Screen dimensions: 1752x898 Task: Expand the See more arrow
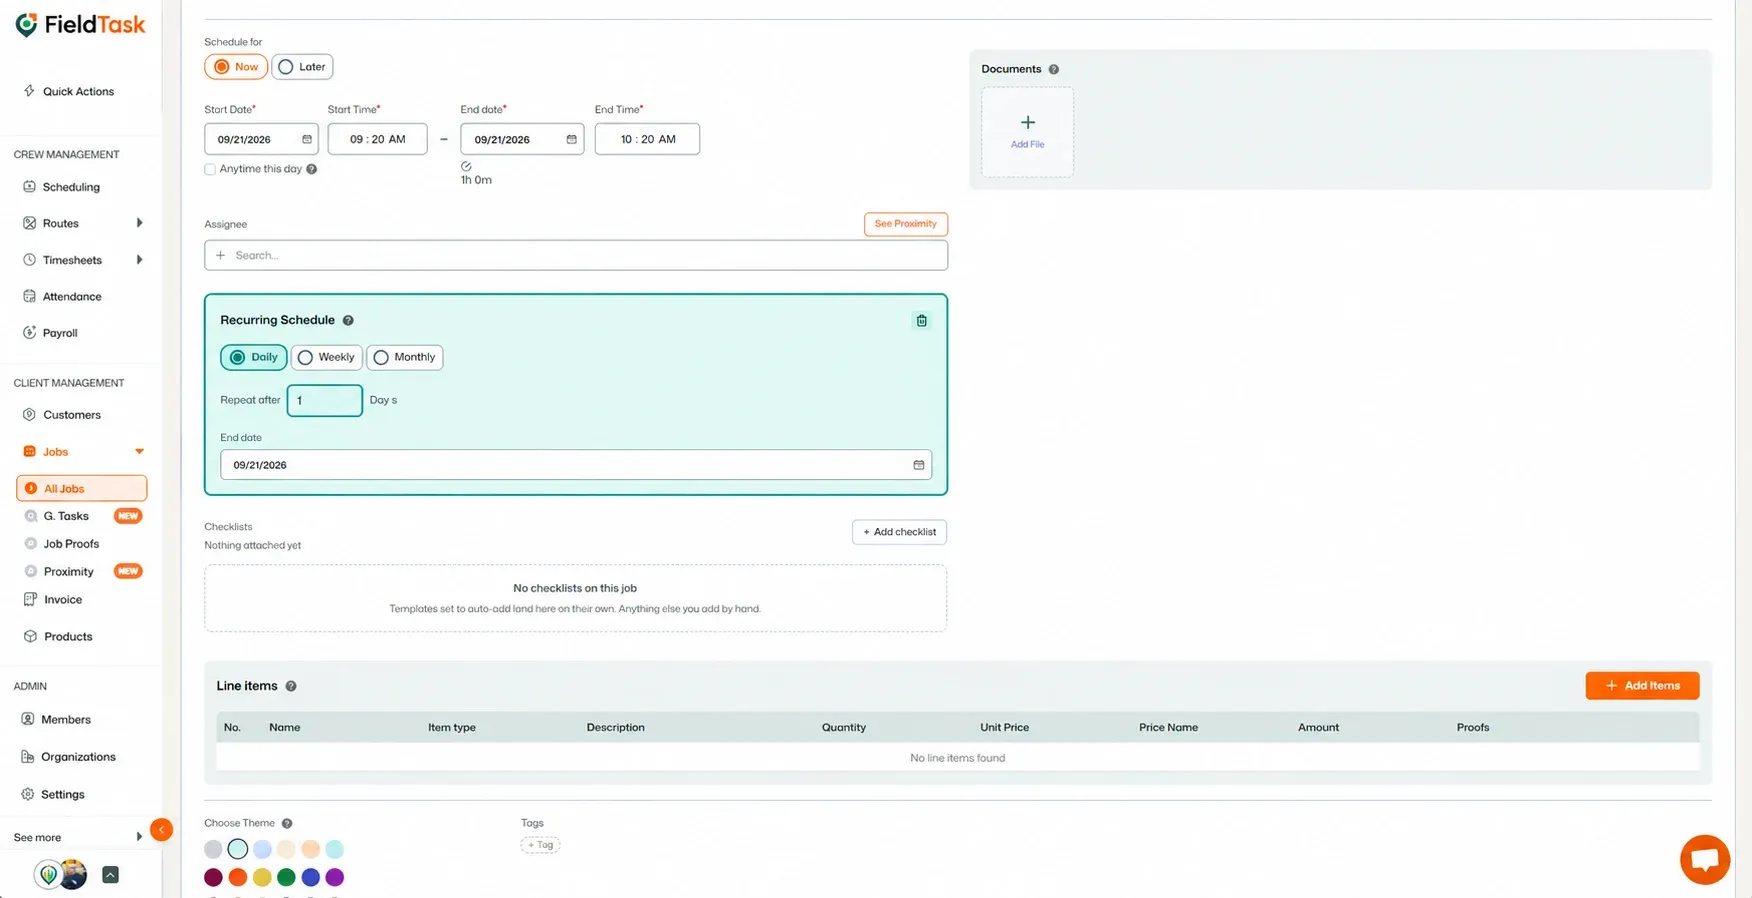[139, 837]
